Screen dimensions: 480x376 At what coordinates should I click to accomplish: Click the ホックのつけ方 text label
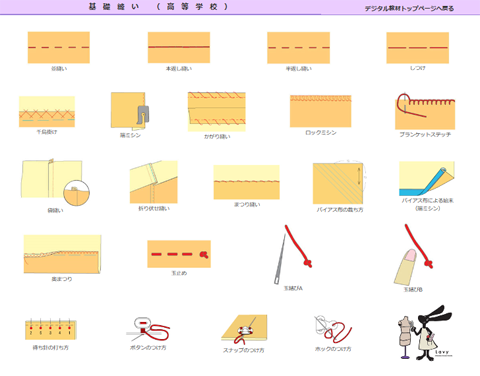[x=333, y=349]
